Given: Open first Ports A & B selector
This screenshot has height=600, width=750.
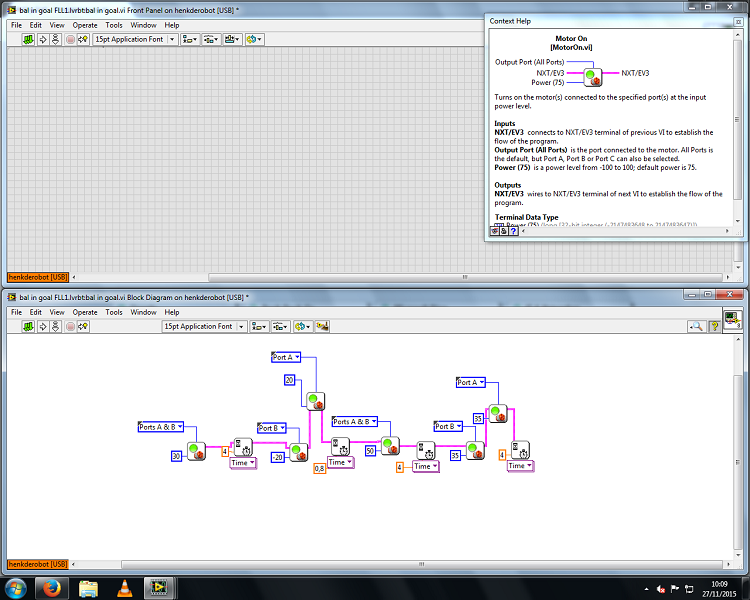Looking at the screenshot, I should 161,427.
